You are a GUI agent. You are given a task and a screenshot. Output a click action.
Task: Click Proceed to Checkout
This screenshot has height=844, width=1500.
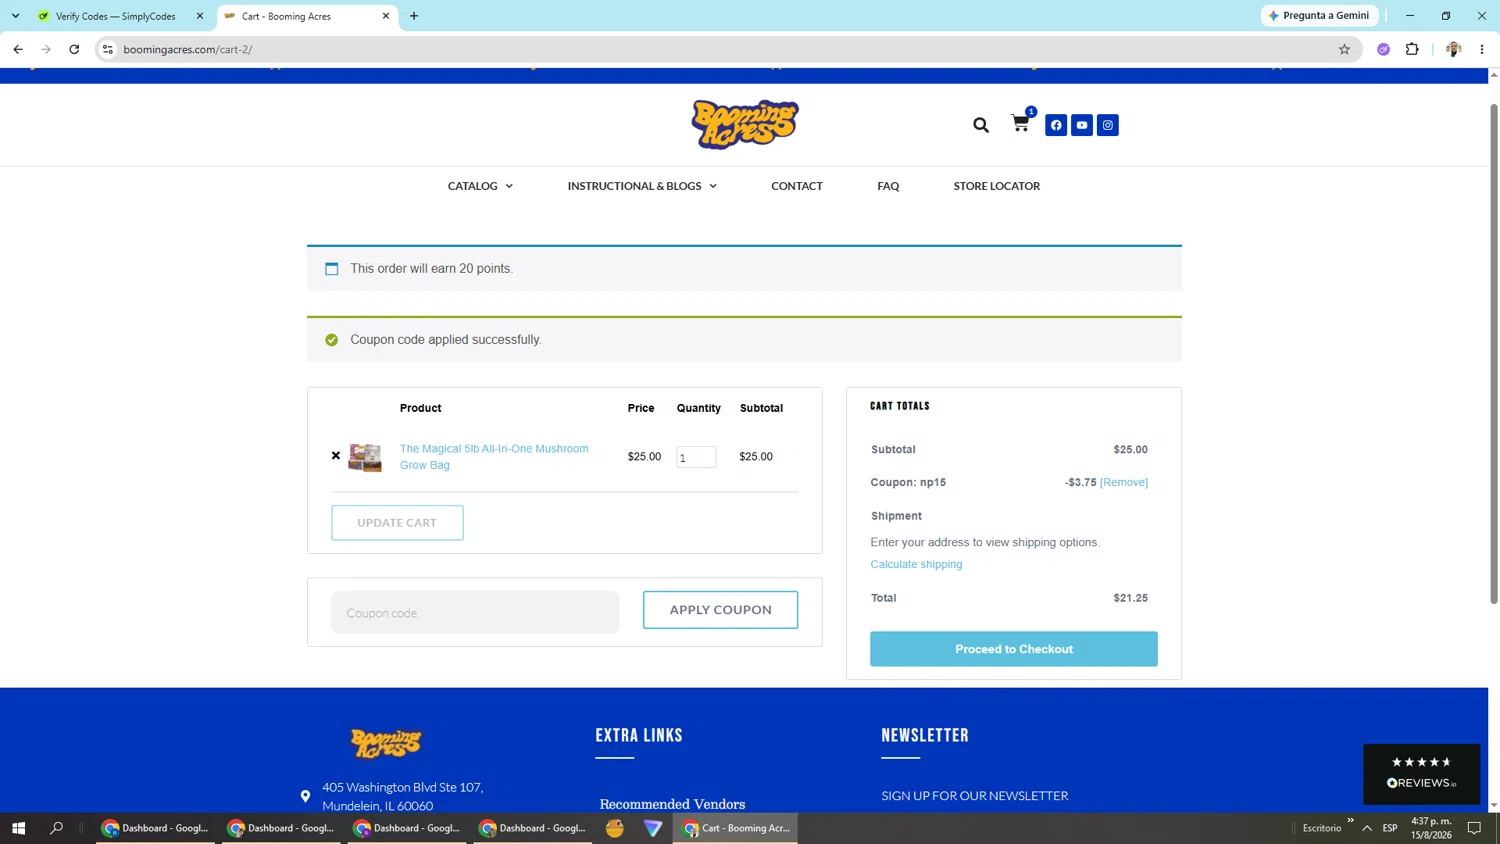1014,649
